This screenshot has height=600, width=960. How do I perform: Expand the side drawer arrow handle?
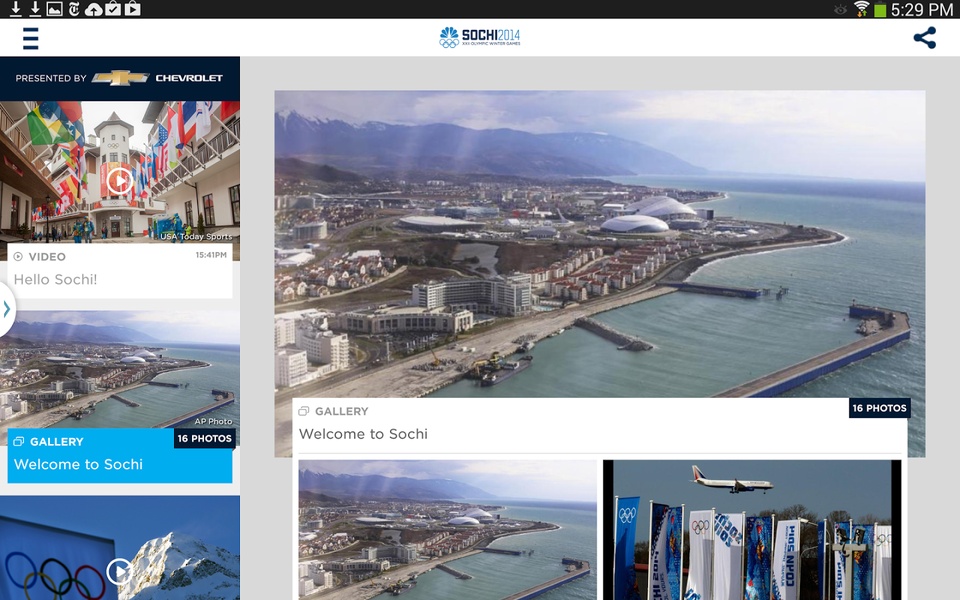tap(7, 309)
